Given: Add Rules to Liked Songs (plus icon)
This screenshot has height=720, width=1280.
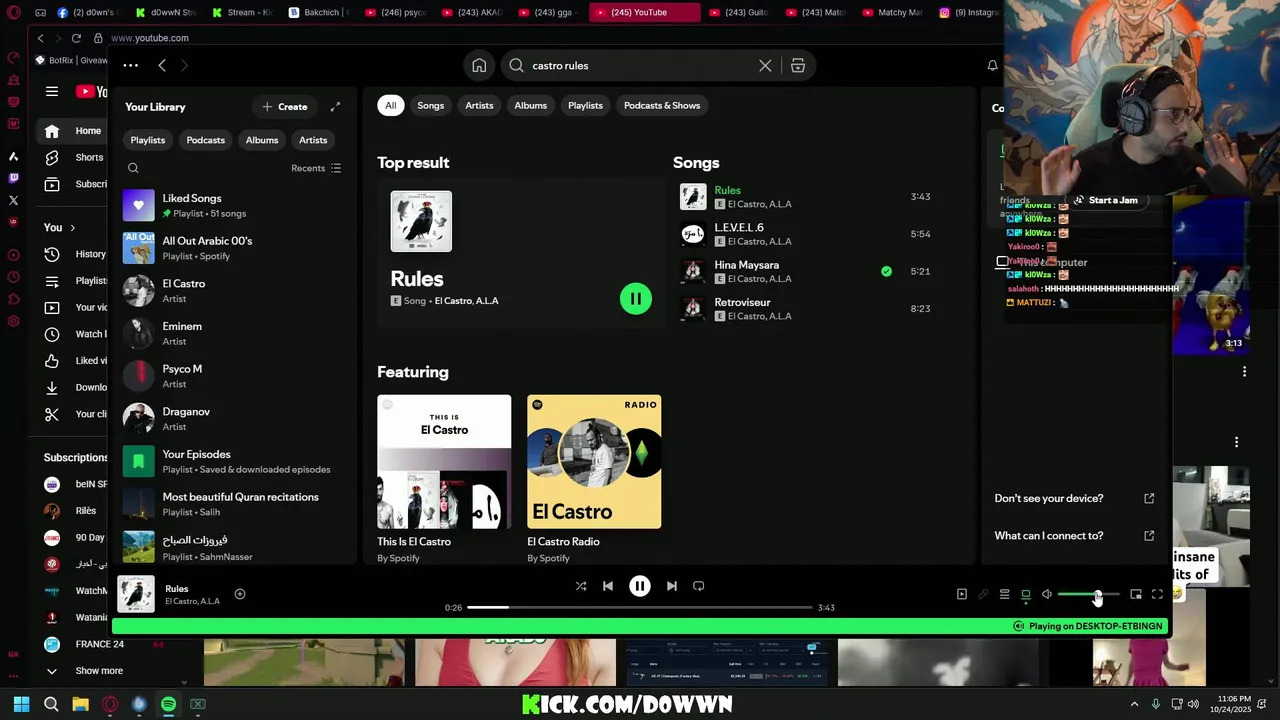Looking at the screenshot, I should (240, 594).
